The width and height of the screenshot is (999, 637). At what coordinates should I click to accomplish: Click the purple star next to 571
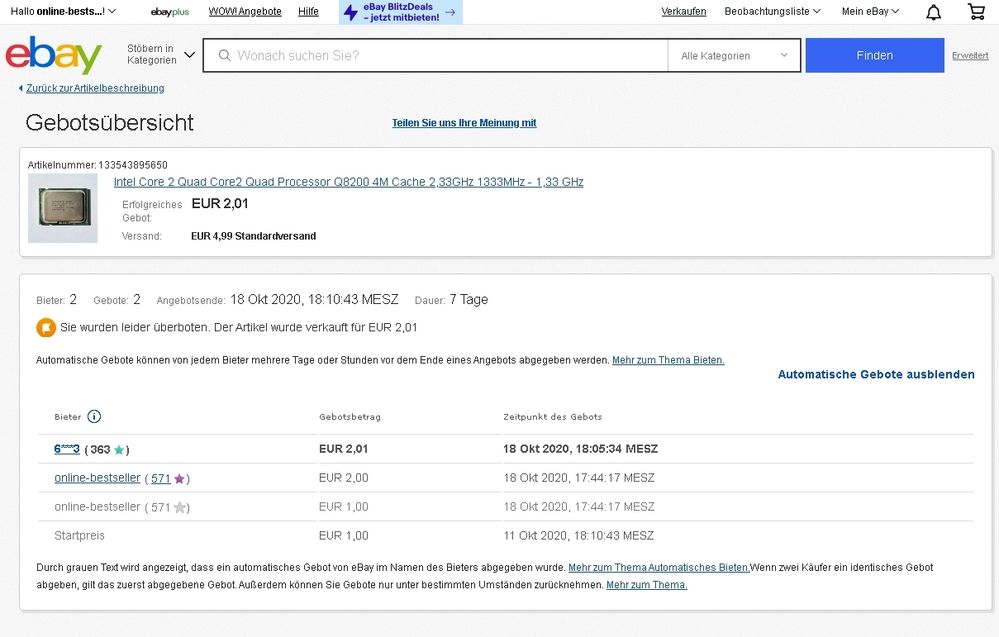179,479
